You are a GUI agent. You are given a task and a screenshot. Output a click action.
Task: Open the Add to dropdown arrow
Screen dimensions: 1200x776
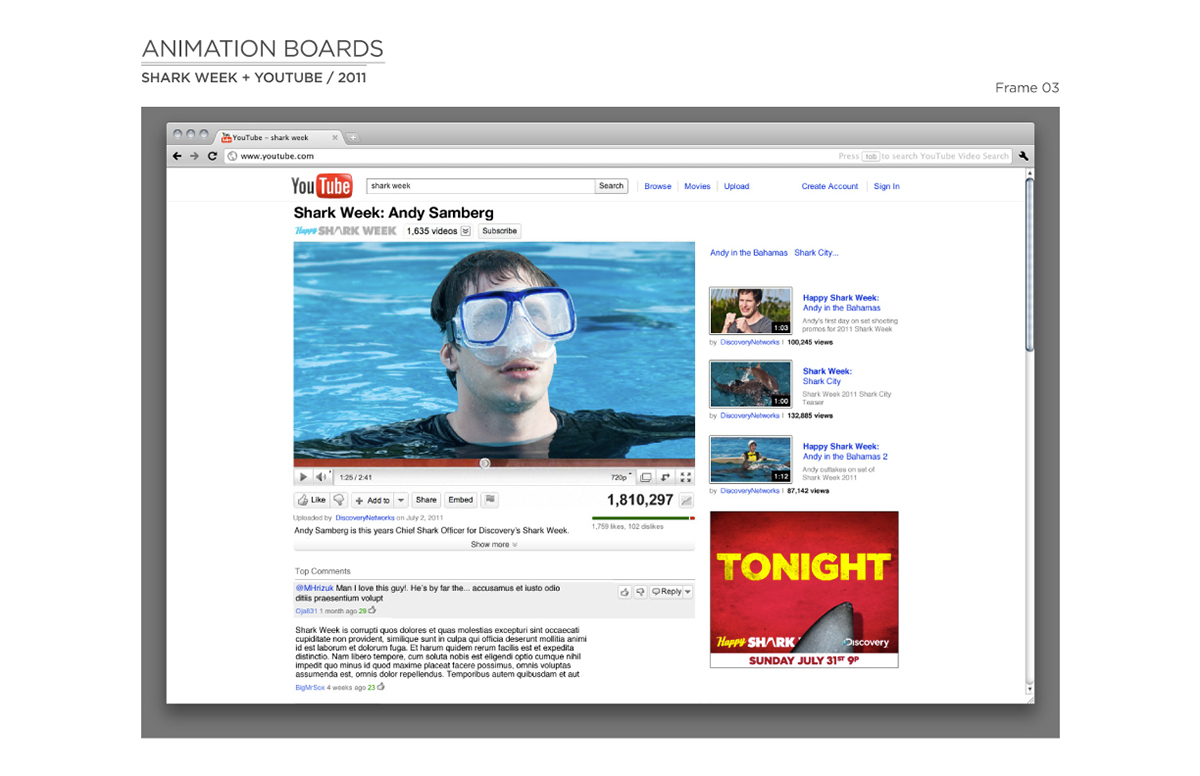pyautogui.click(x=401, y=500)
